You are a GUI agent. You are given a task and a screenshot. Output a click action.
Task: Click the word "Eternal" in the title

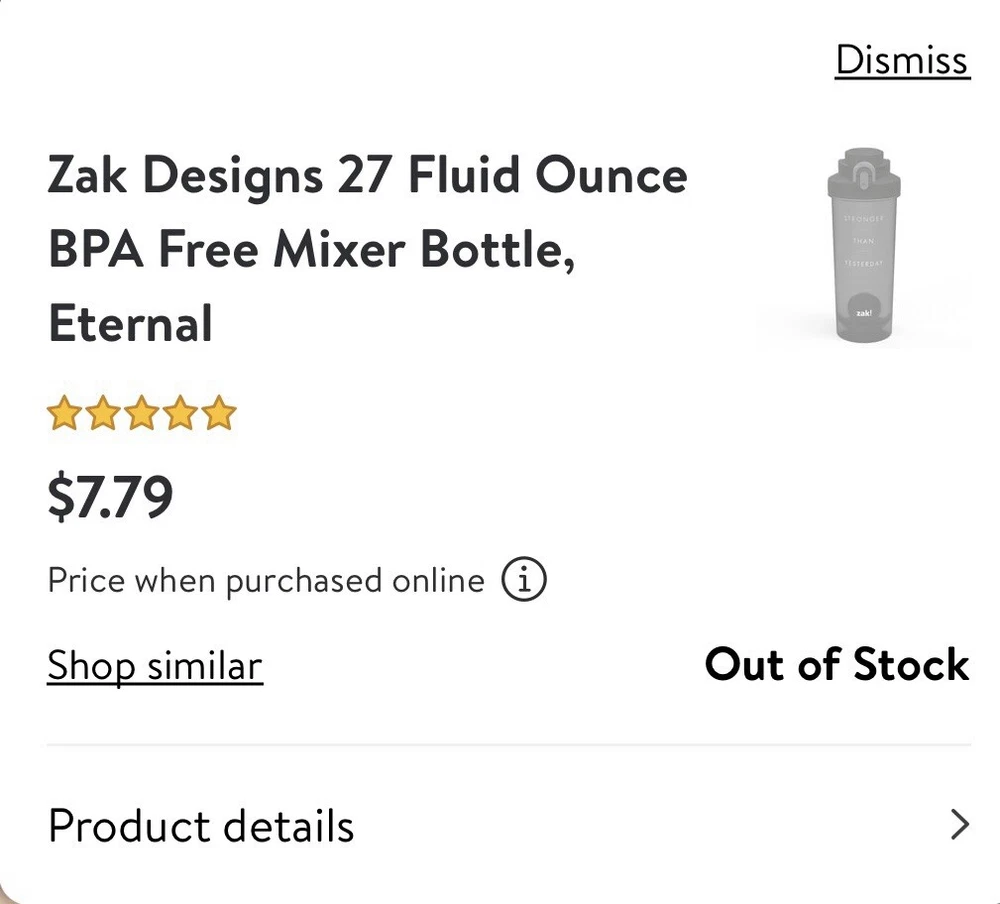tap(131, 324)
